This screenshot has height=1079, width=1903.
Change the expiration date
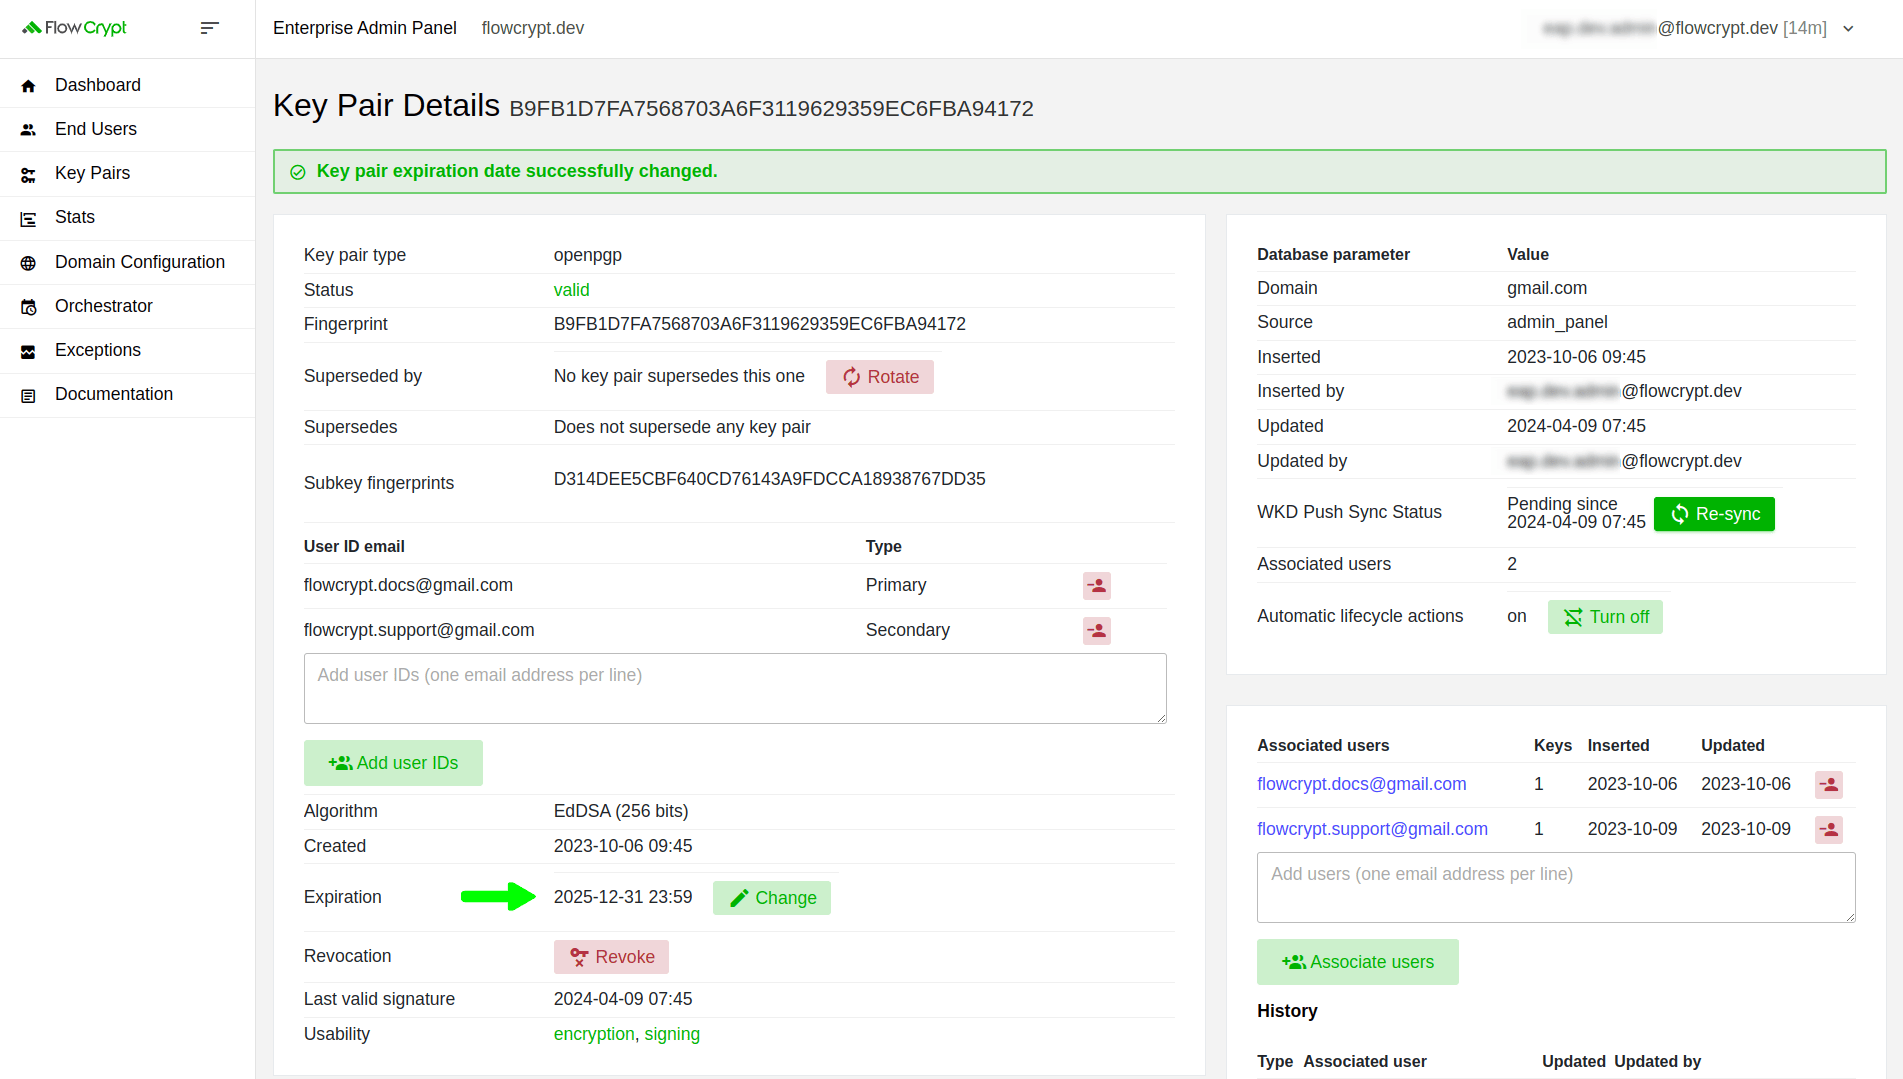(772, 898)
